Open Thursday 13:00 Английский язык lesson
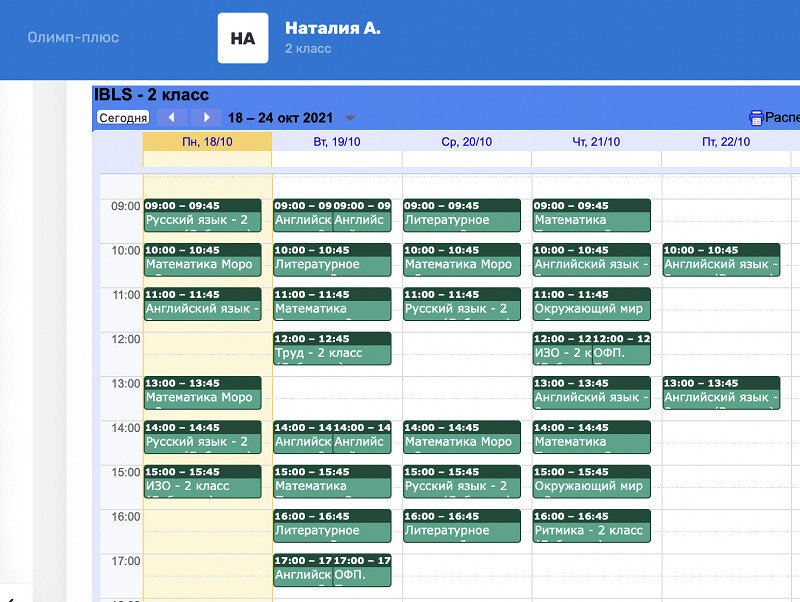The width and height of the screenshot is (800, 602). (x=592, y=393)
